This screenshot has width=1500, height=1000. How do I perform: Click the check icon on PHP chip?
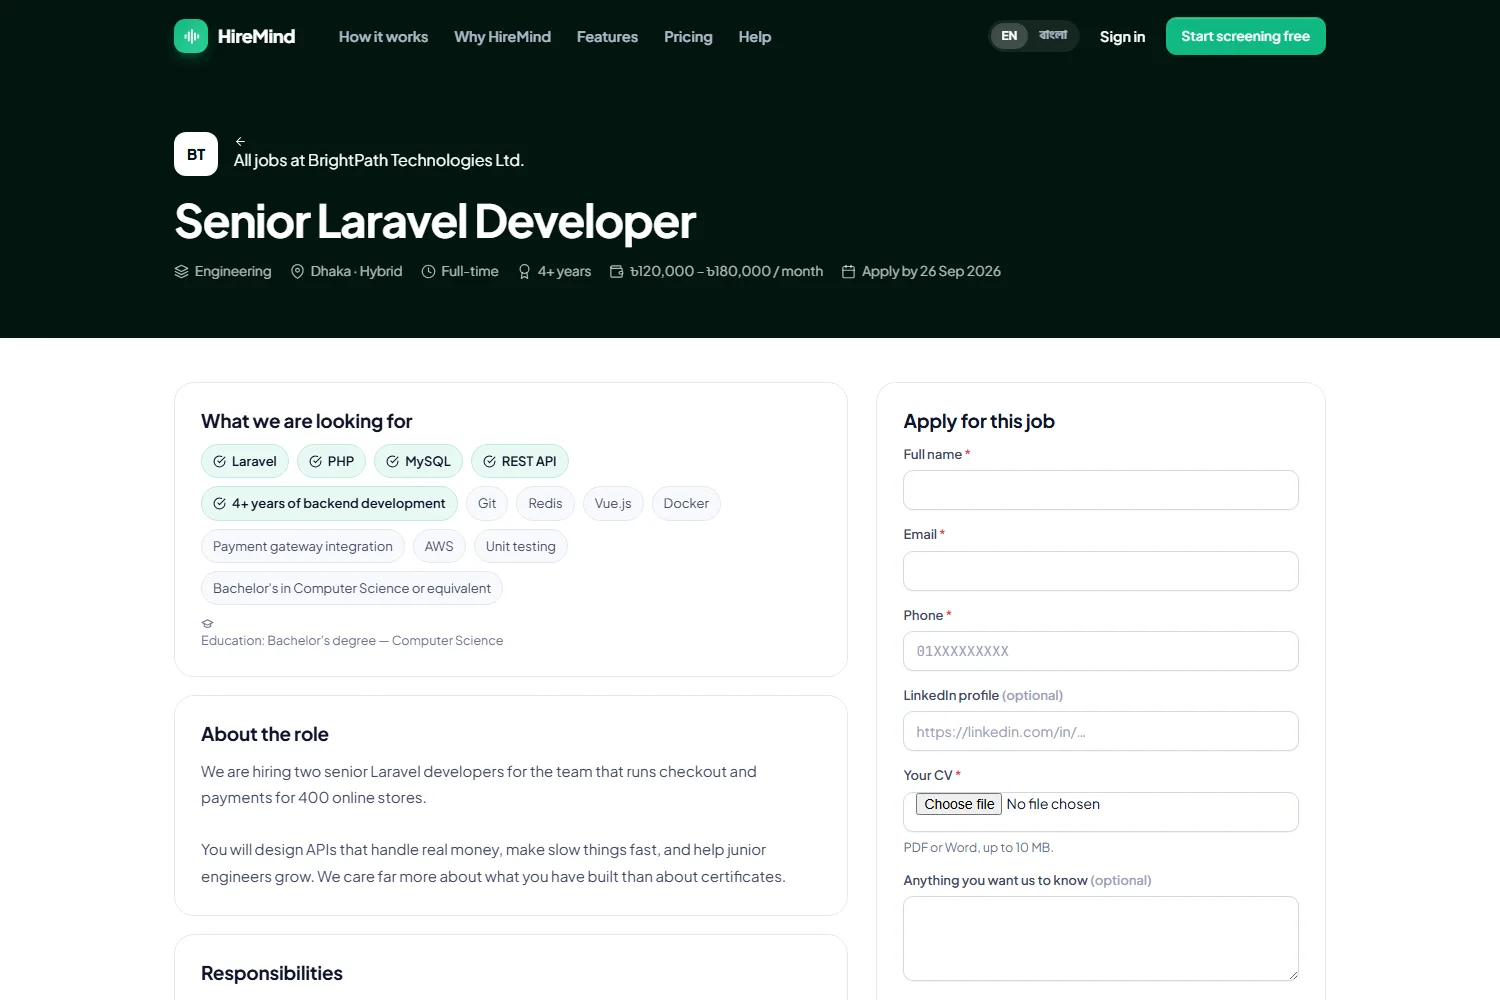coord(315,461)
